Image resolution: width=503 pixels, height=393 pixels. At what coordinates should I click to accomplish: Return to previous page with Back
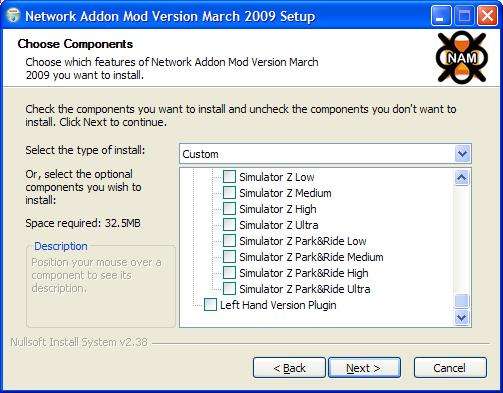tap(289, 368)
